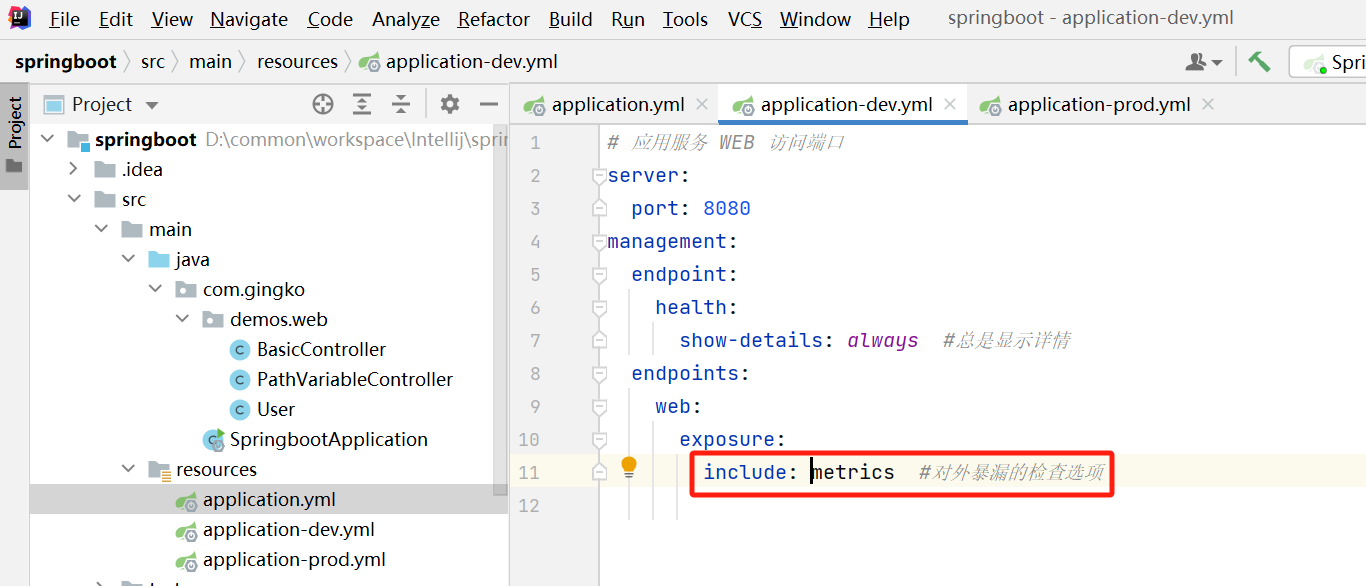Image resolution: width=1366 pixels, height=586 pixels.
Task: Click the springboot breadcrumb
Action: [66, 61]
